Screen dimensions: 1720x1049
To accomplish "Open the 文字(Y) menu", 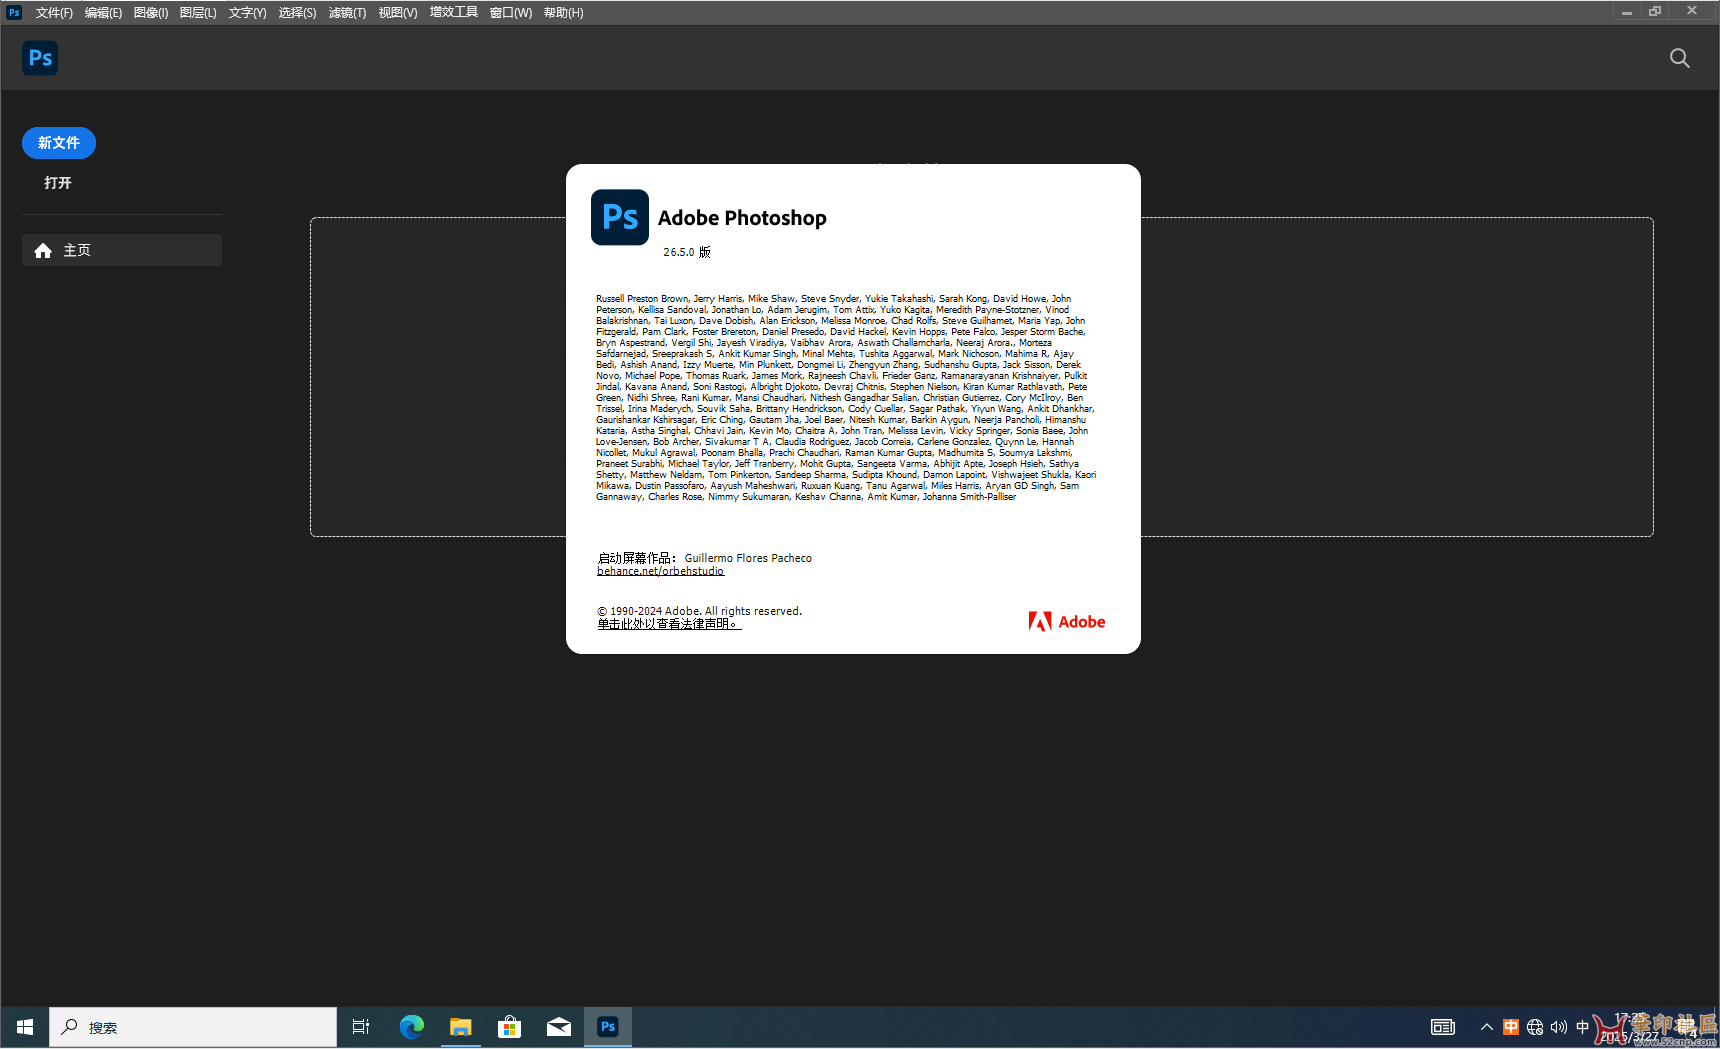I will click(x=247, y=13).
